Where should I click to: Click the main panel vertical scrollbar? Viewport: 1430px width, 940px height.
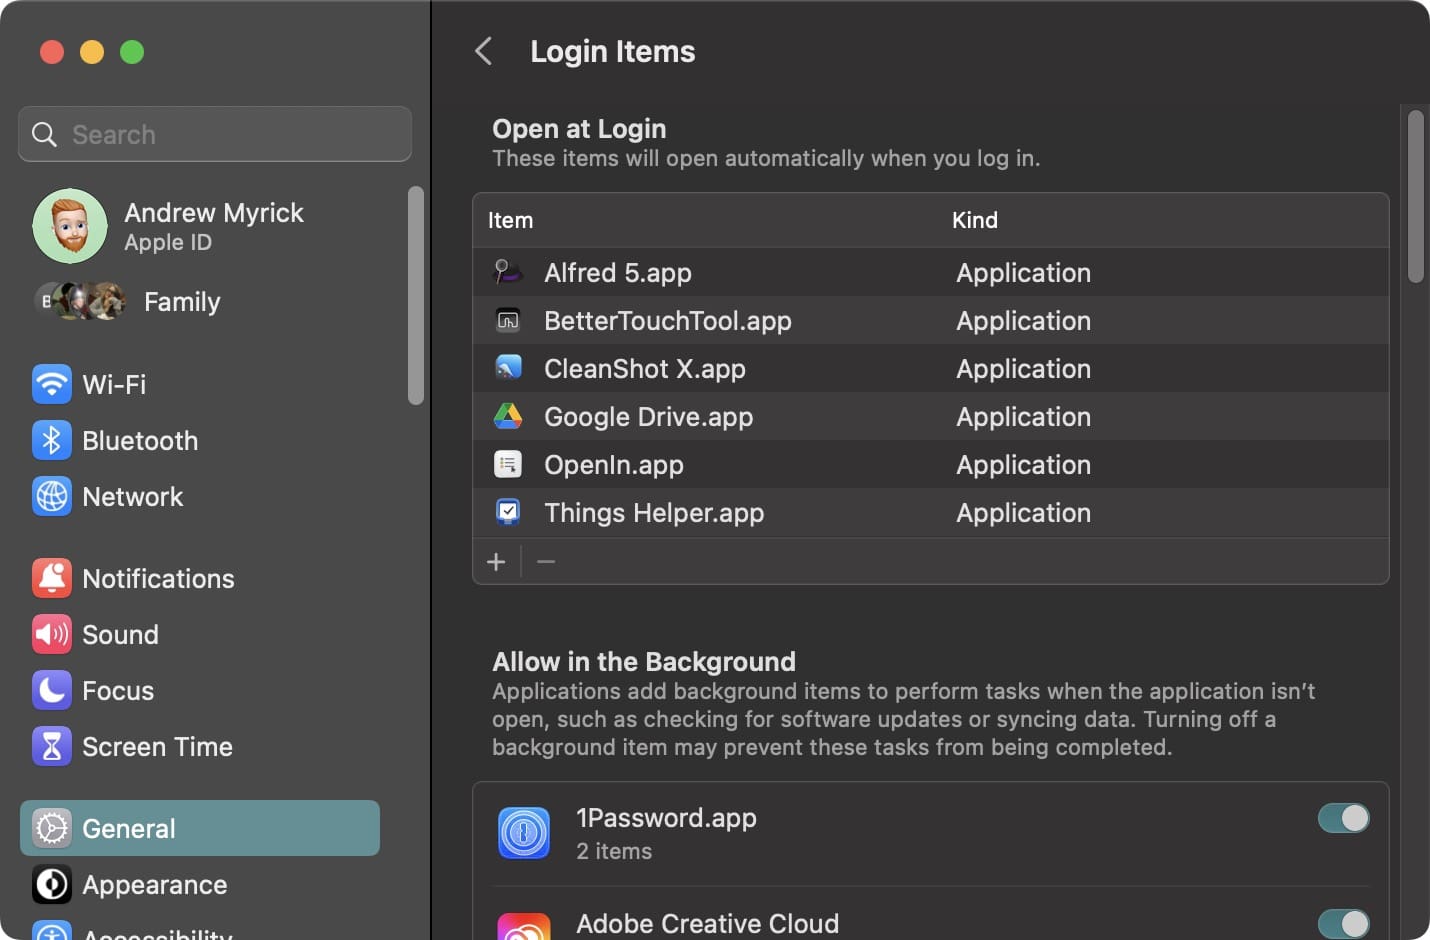coord(1415,196)
